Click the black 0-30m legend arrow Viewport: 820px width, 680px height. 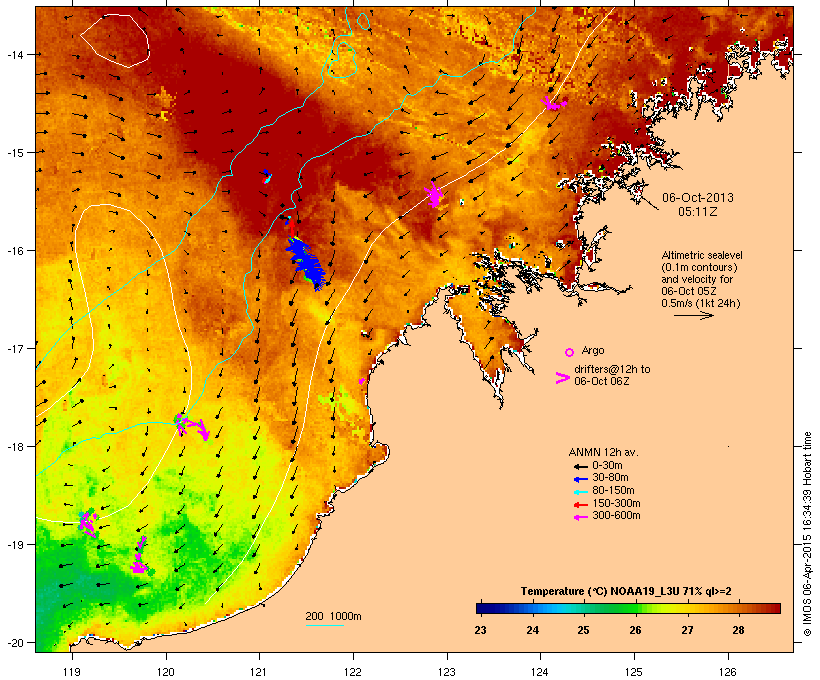click(x=580, y=466)
